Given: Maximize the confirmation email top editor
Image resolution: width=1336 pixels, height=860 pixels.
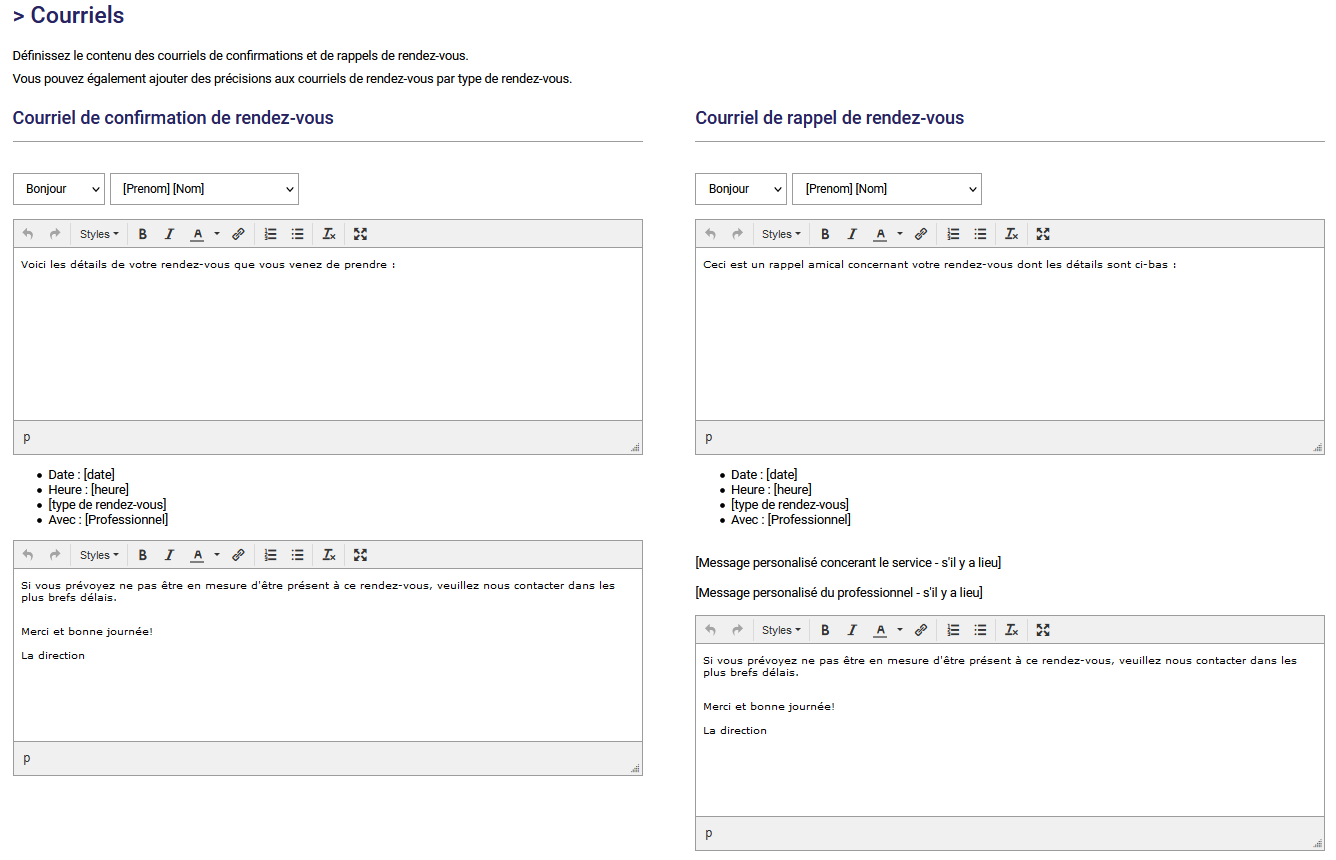Looking at the screenshot, I should click(x=361, y=234).
